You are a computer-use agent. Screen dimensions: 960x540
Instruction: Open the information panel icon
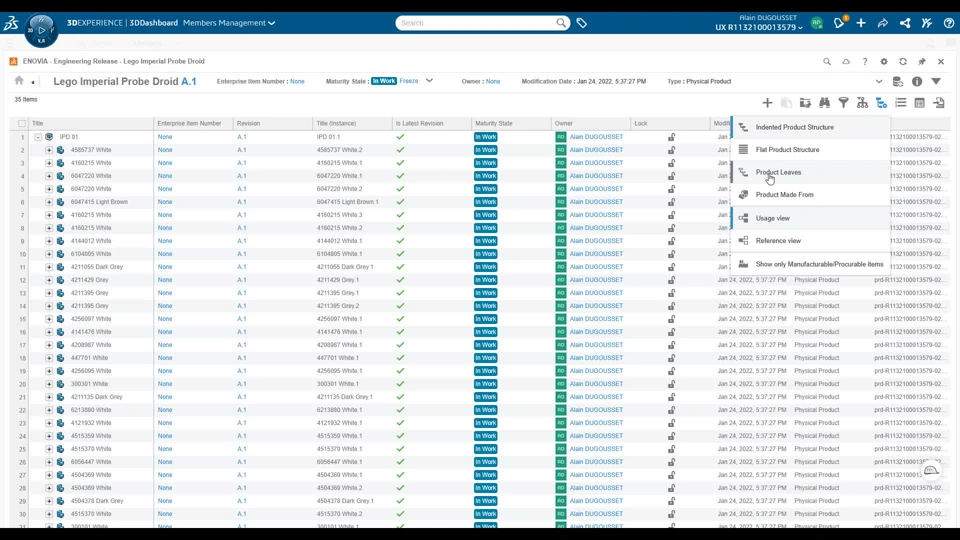point(917,81)
